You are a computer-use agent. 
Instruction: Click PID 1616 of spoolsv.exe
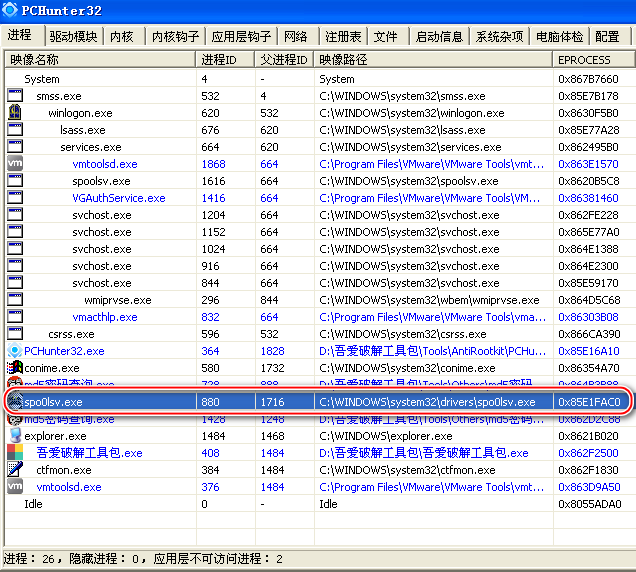(213, 181)
